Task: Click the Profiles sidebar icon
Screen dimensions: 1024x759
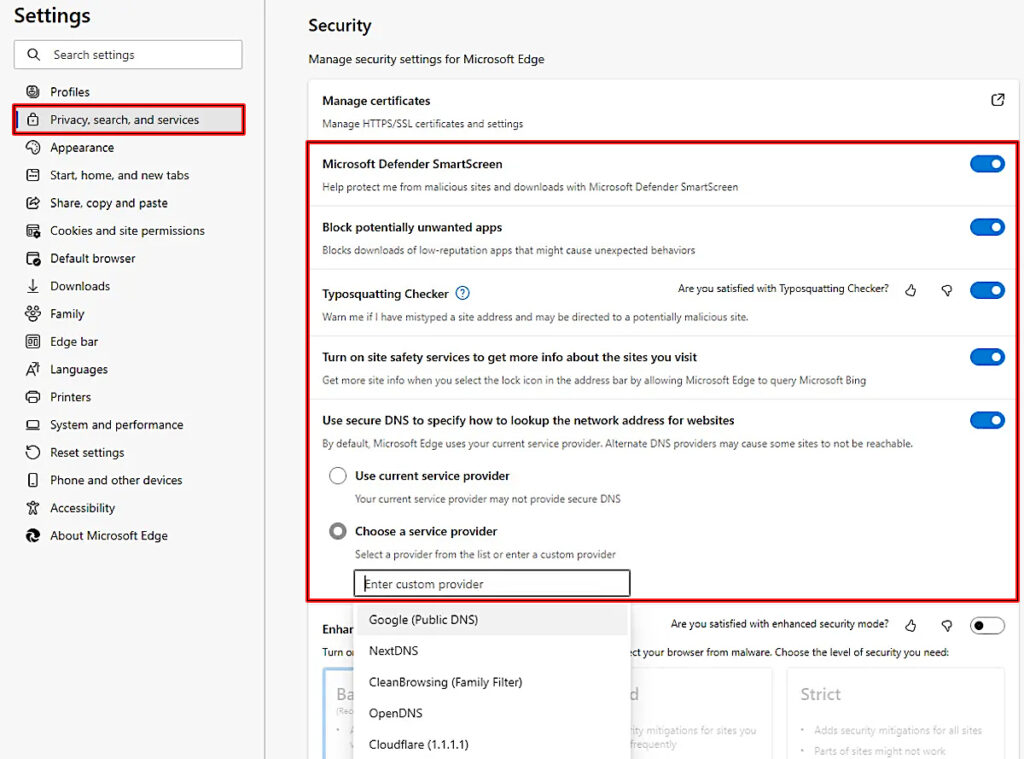Action: click(33, 91)
